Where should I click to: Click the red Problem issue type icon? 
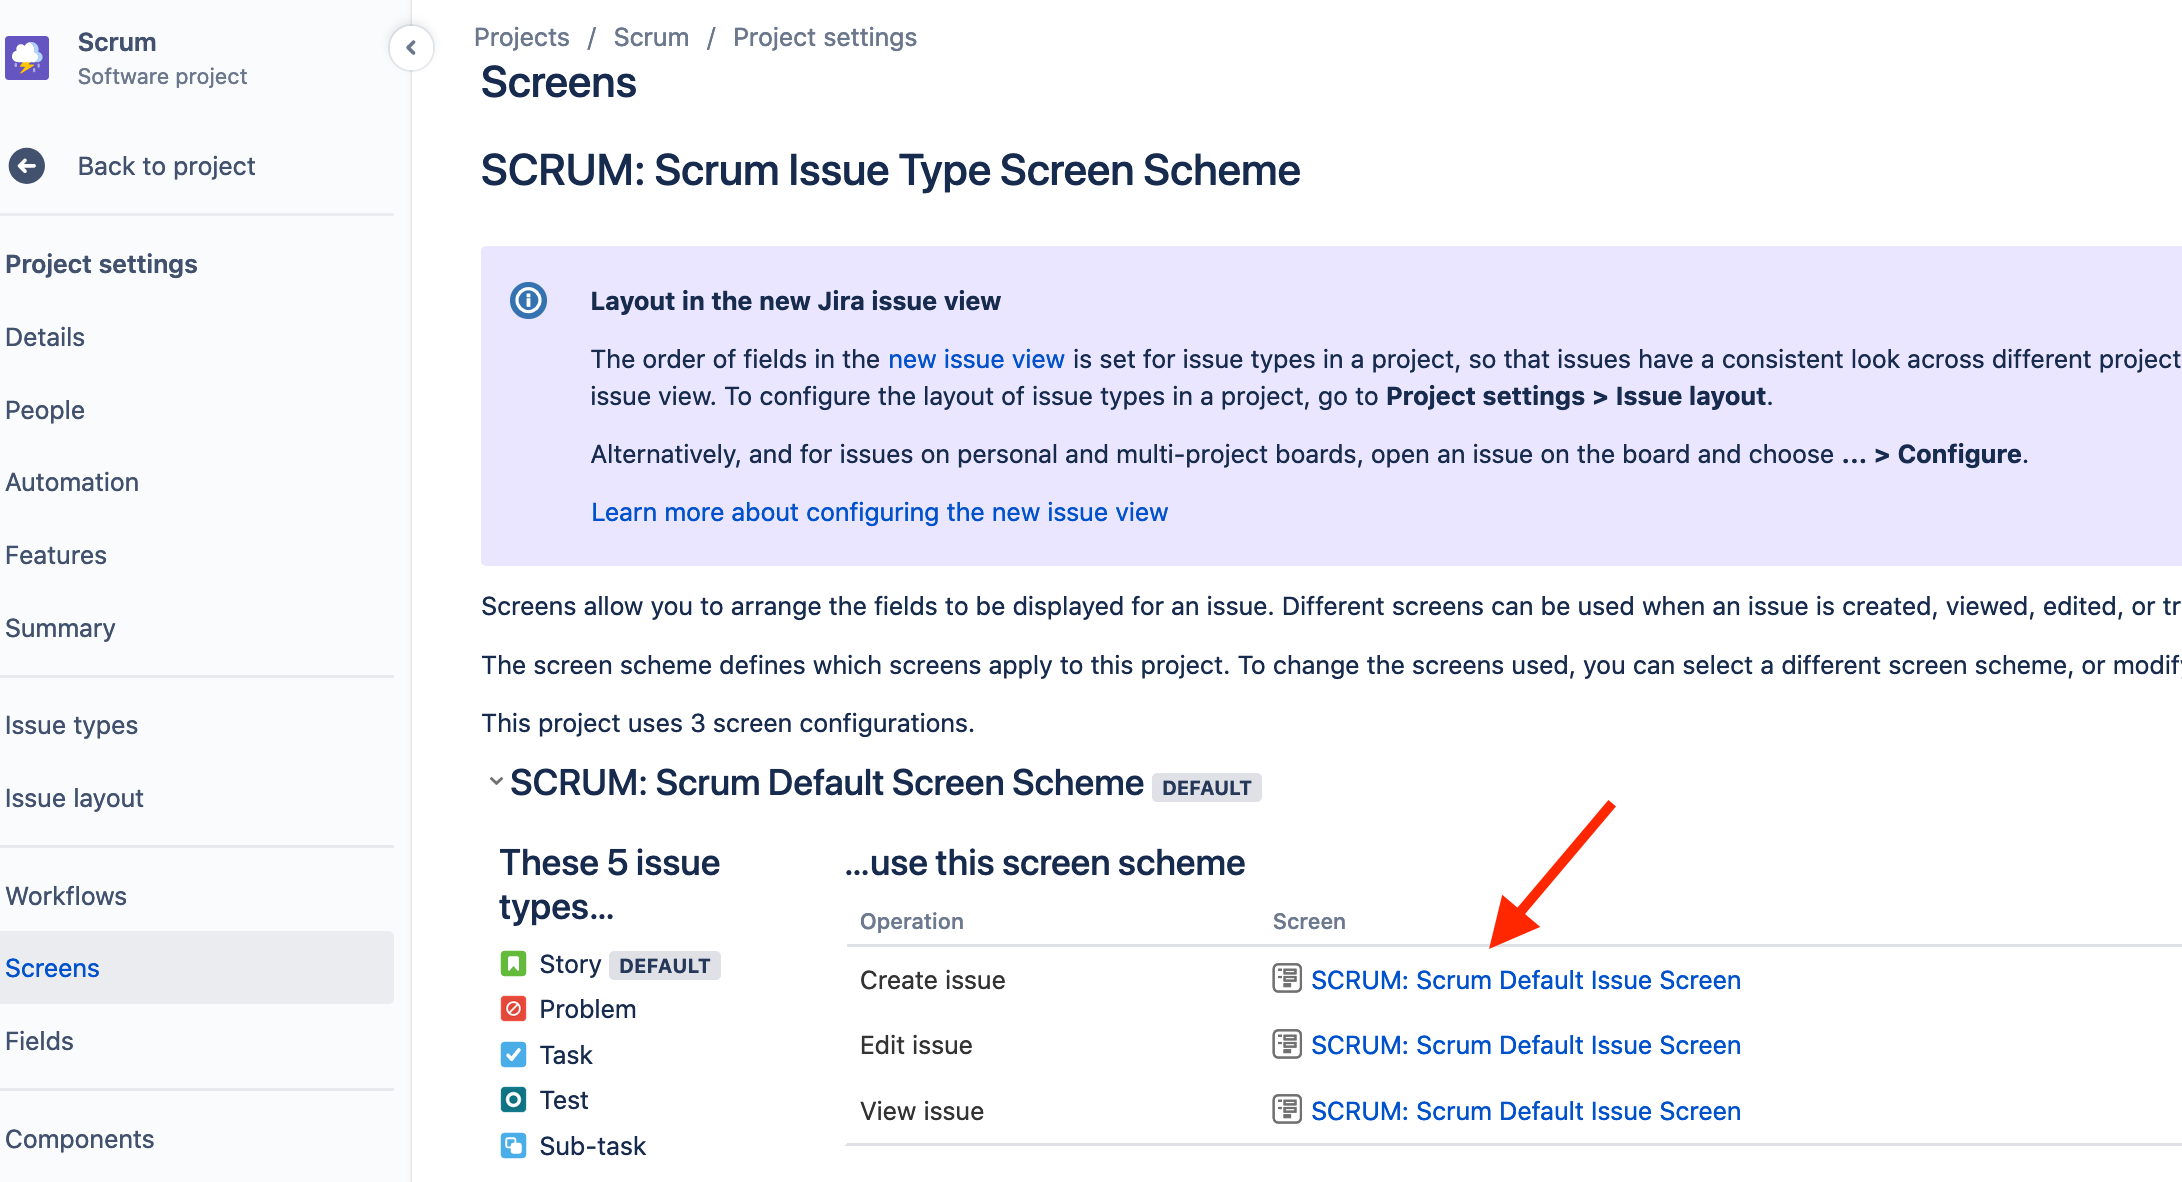coord(513,1009)
